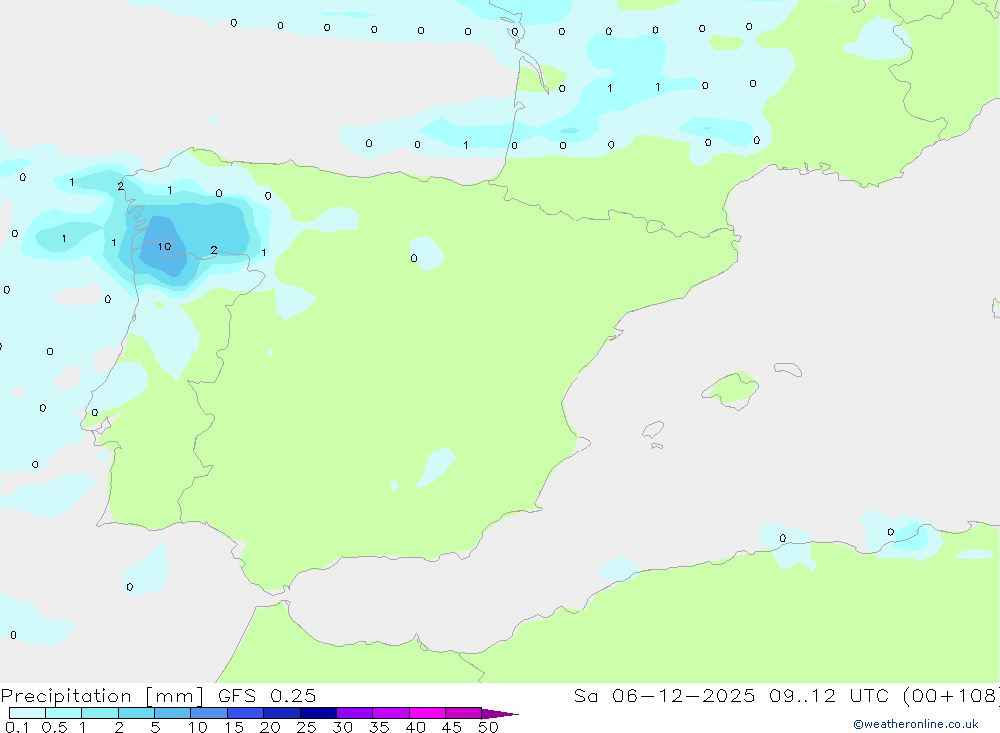Open the weatheronline.co.uk credit link
1000x733 pixels.
[x=916, y=724]
